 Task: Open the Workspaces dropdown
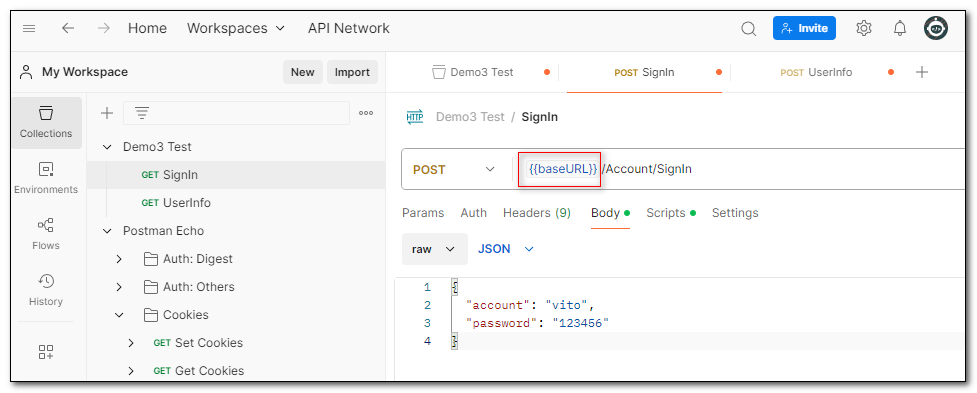tap(236, 29)
